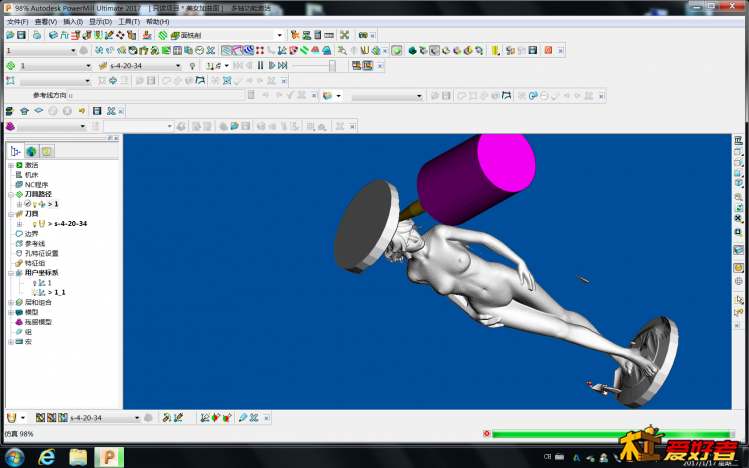Expand the 层和组合 tree node
This screenshot has height=468, width=749.
[11, 303]
